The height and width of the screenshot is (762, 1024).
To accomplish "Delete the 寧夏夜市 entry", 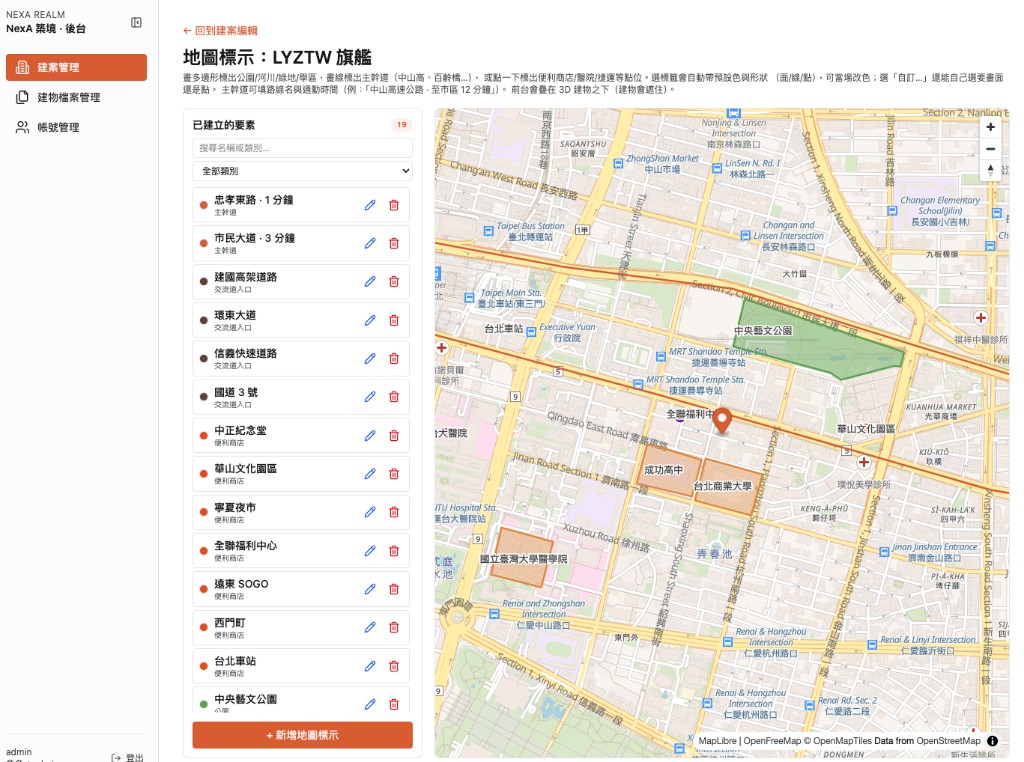I will tap(394, 512).
